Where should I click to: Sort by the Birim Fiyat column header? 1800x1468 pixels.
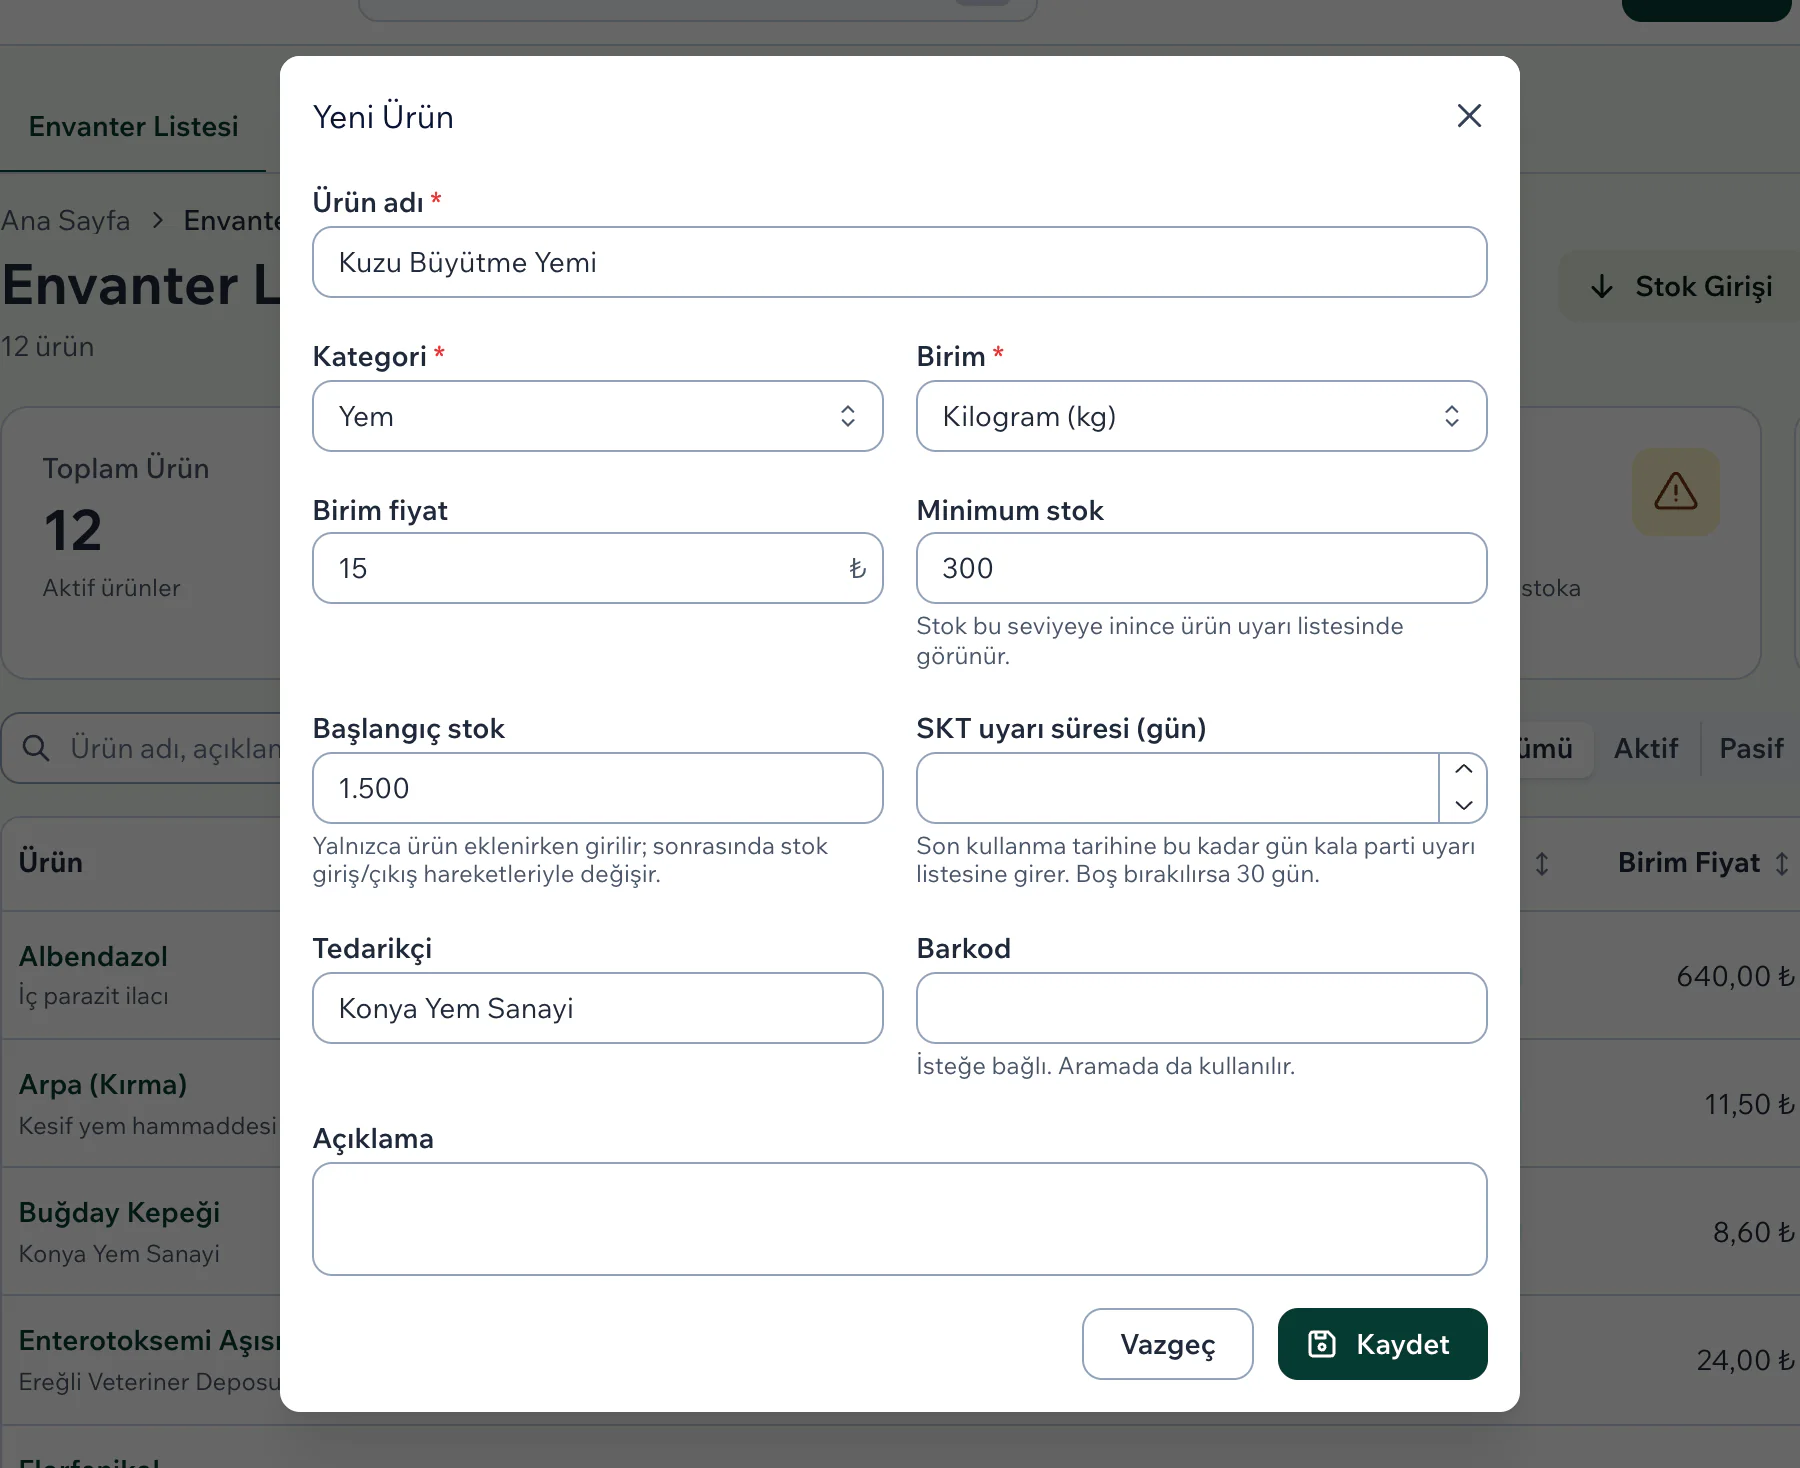(1703, 863)
